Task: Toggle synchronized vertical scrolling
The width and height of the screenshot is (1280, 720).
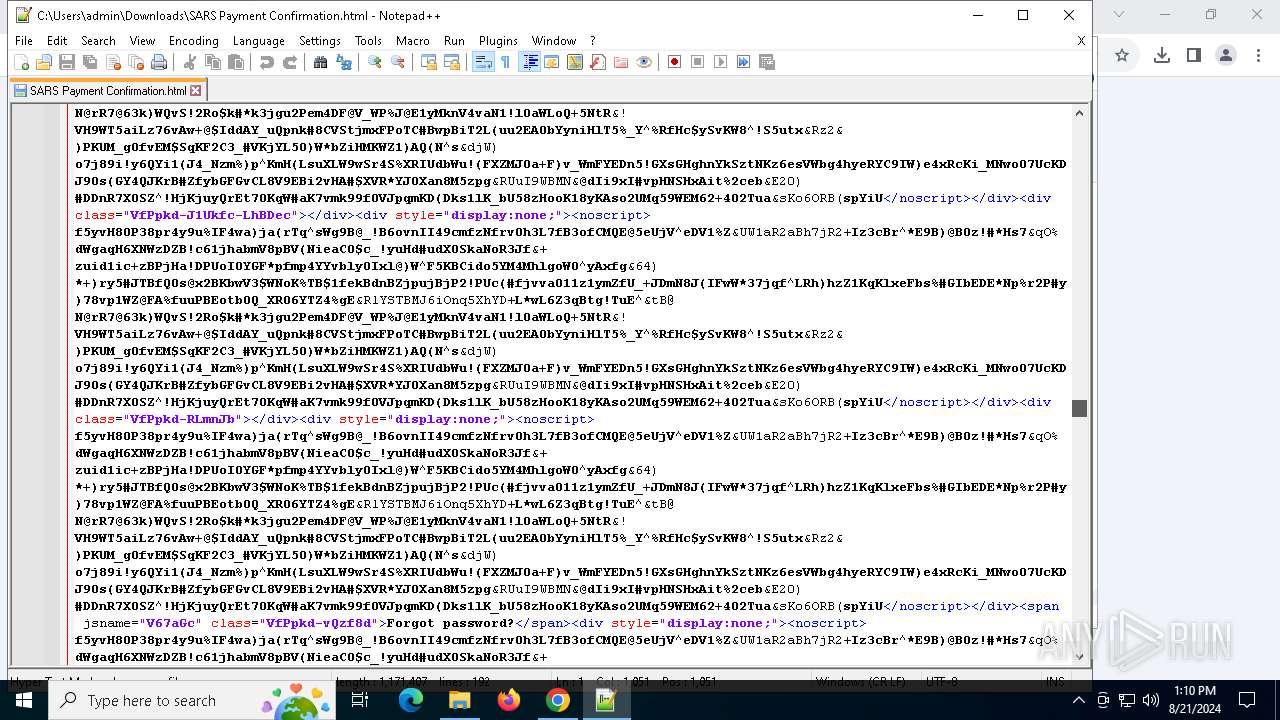Action: pos(429,62)
